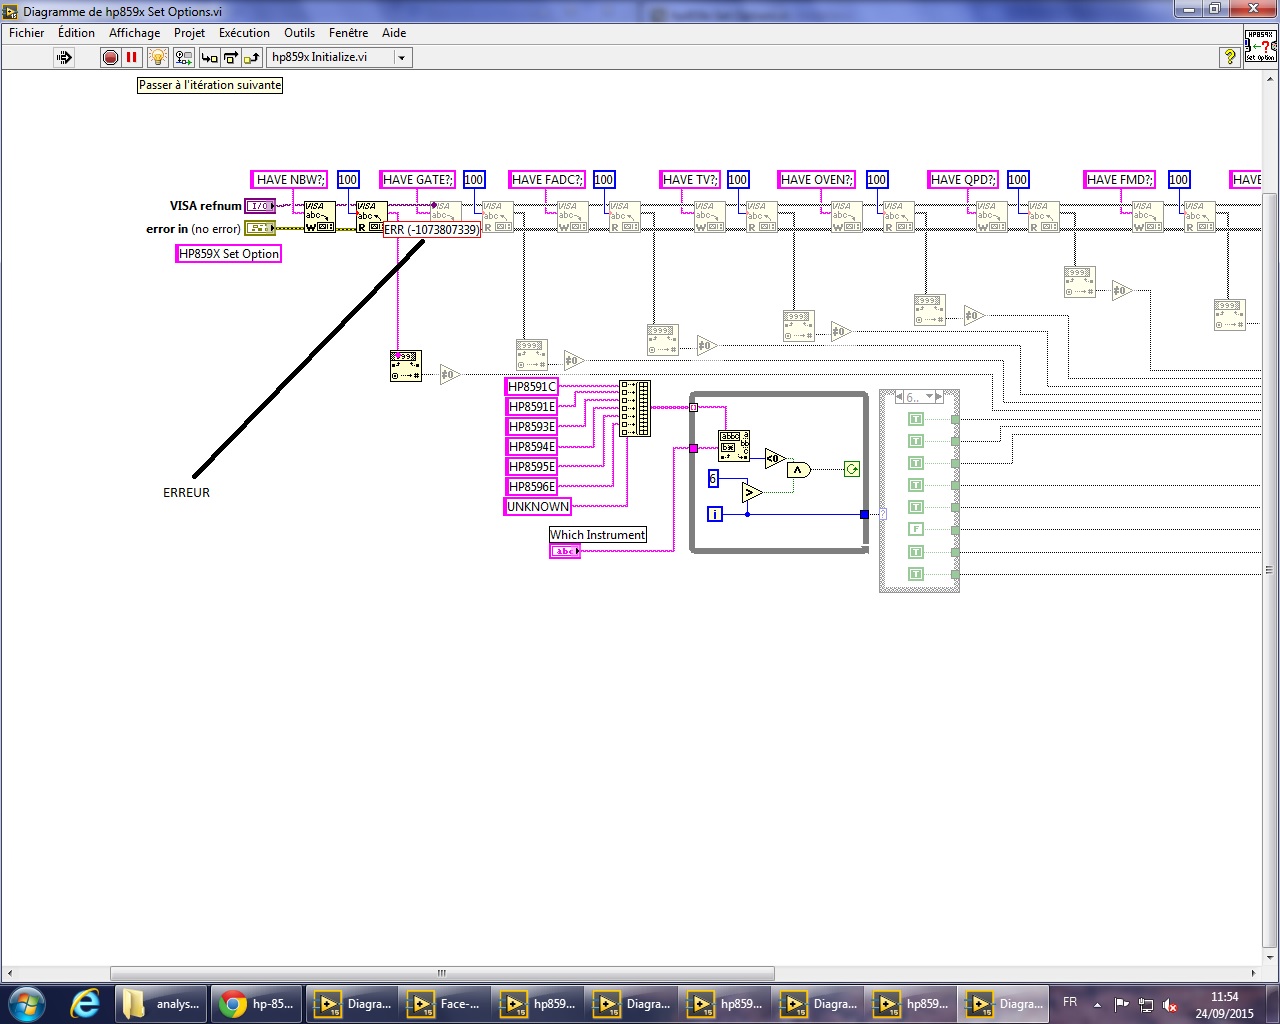
Task: Click the horizontal scrollbar right arrow
Action: 1253,973
